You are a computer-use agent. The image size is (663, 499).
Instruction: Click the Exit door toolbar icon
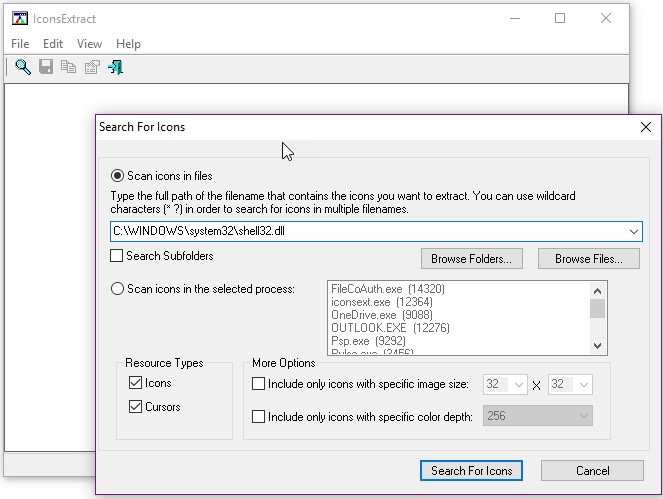coord(115,67)
